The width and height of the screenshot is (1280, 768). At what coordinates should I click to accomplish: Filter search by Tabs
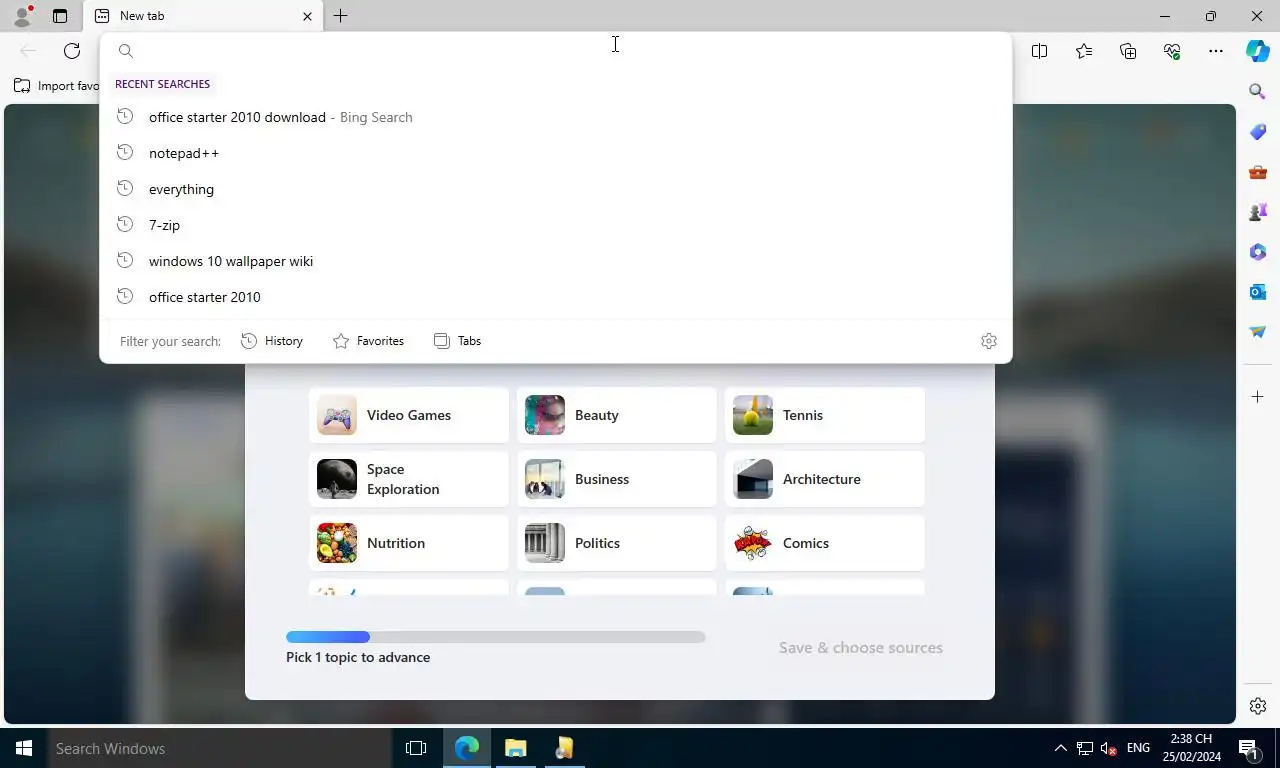tap(458, 341)
